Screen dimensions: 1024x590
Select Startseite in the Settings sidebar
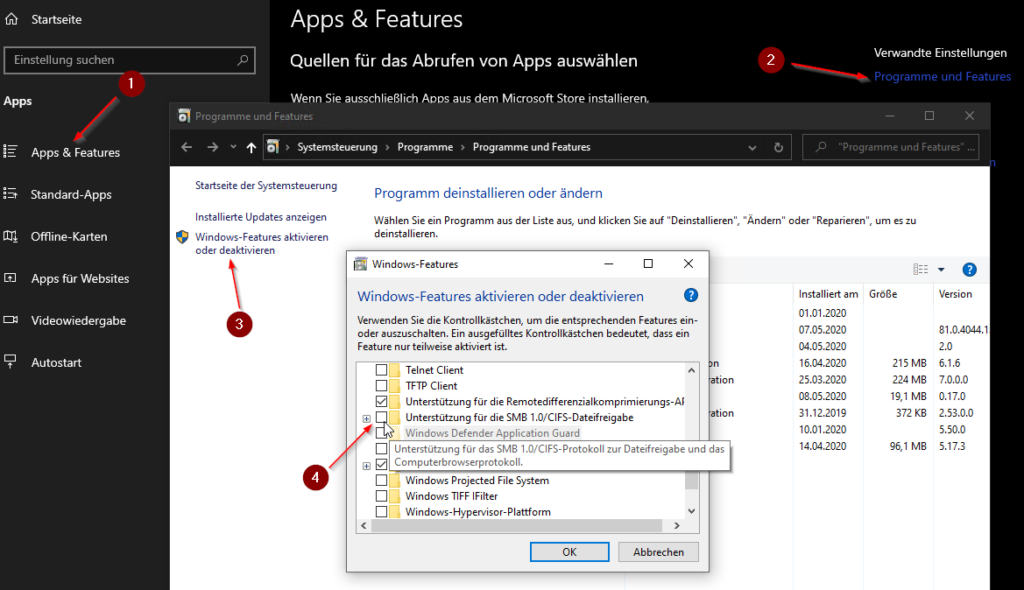click(x=56, y=18)
